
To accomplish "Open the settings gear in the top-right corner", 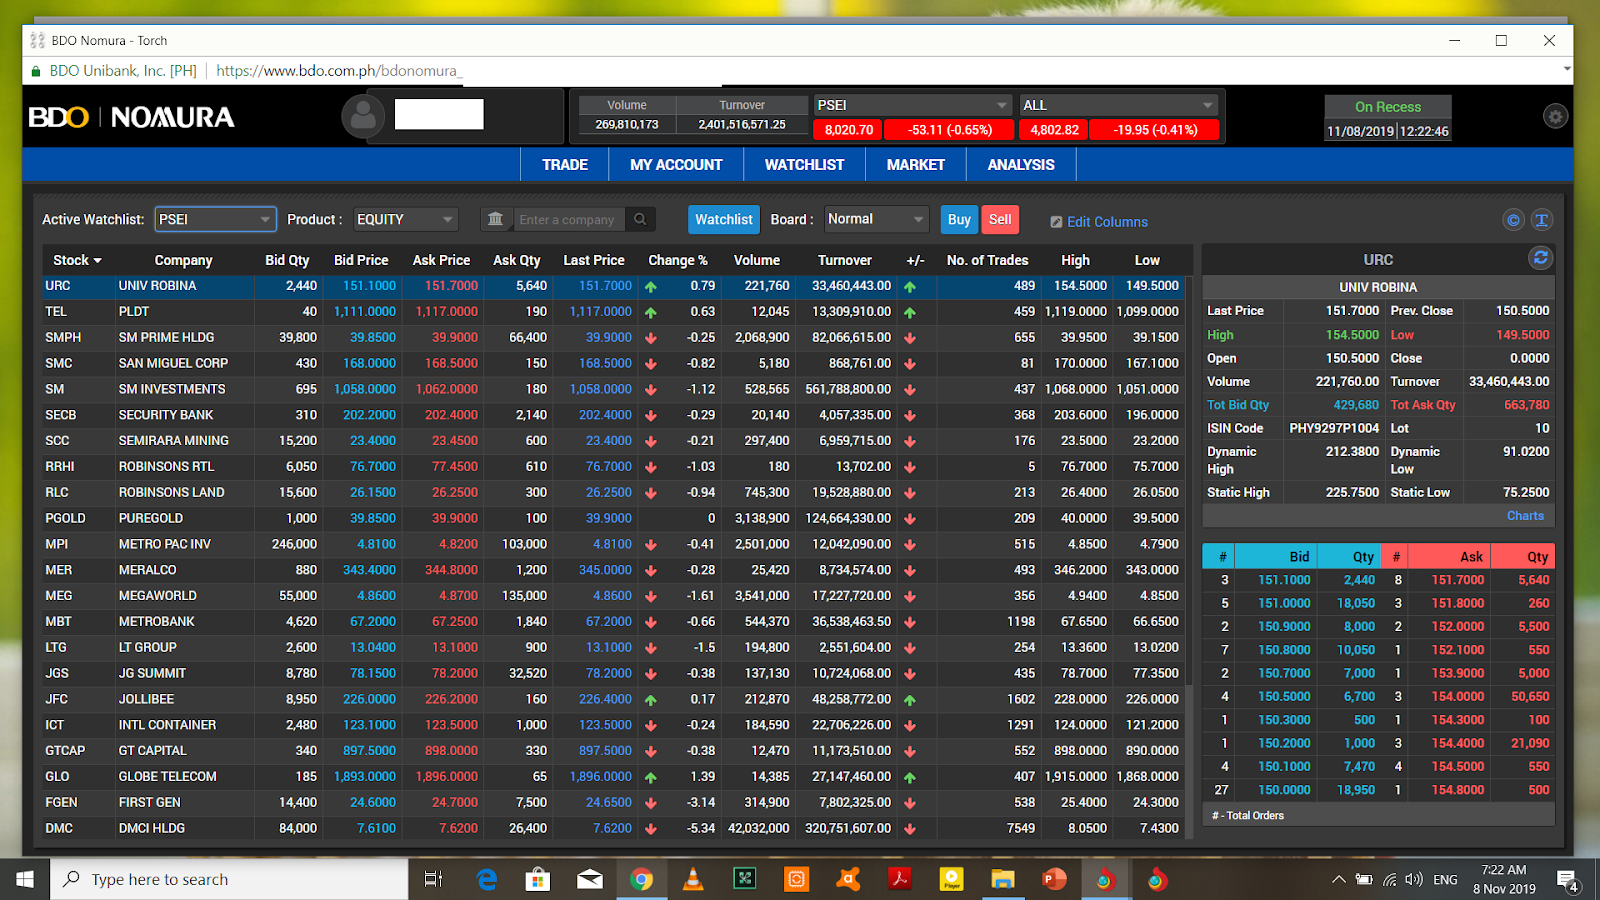I will tap(1555, 117).
